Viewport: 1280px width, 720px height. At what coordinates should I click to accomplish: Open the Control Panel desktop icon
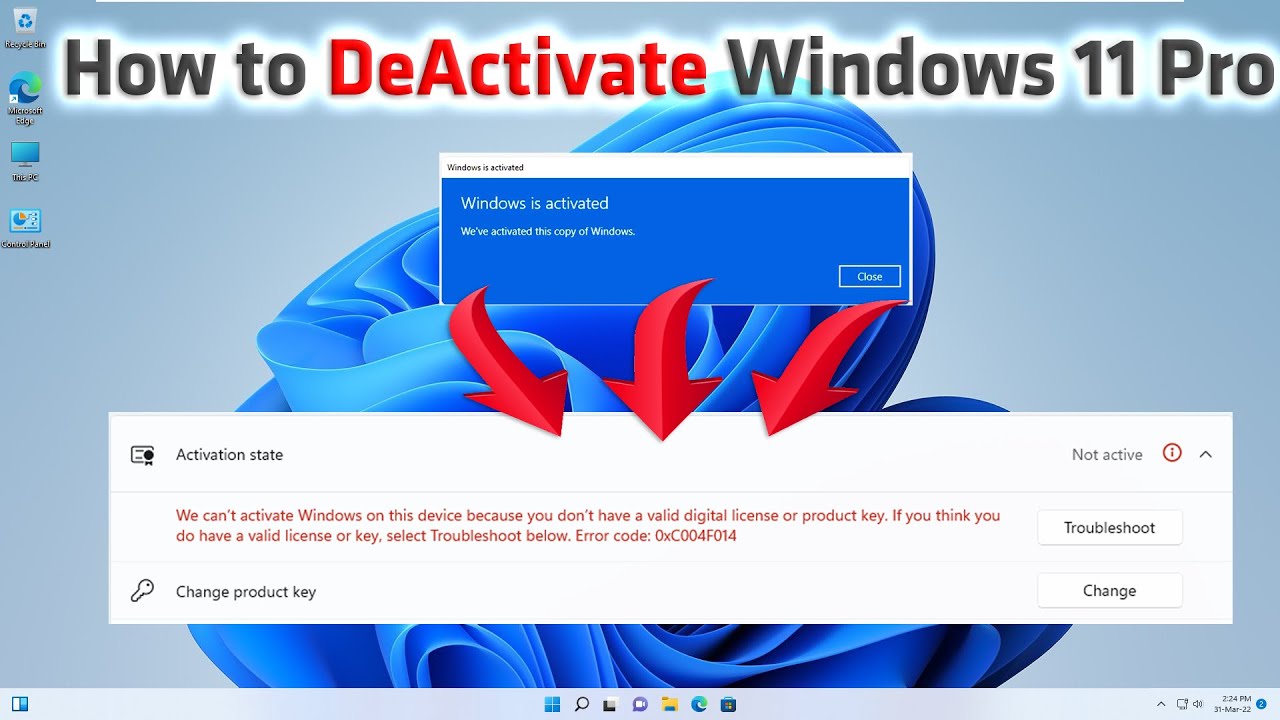pyautogui.click(x=24, y=222)
